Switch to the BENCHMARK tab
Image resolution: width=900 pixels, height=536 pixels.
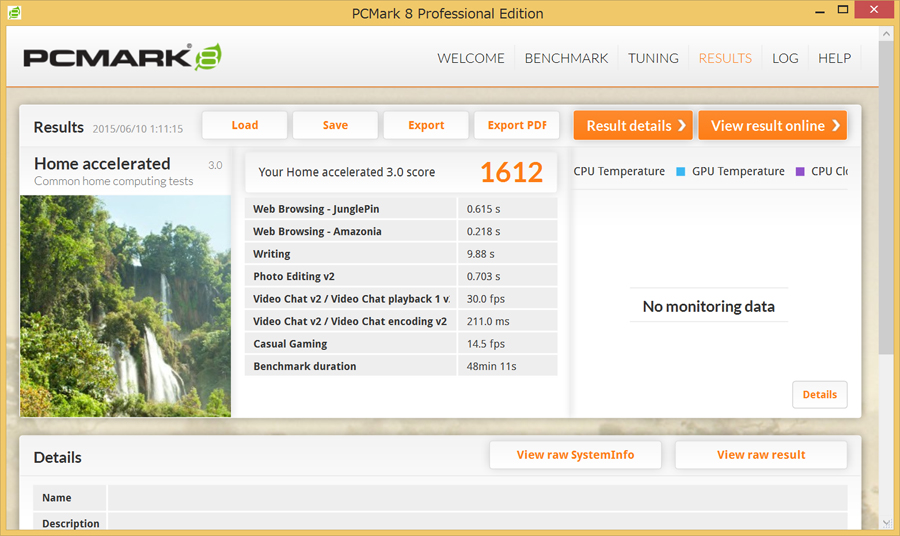click(566, 58)
